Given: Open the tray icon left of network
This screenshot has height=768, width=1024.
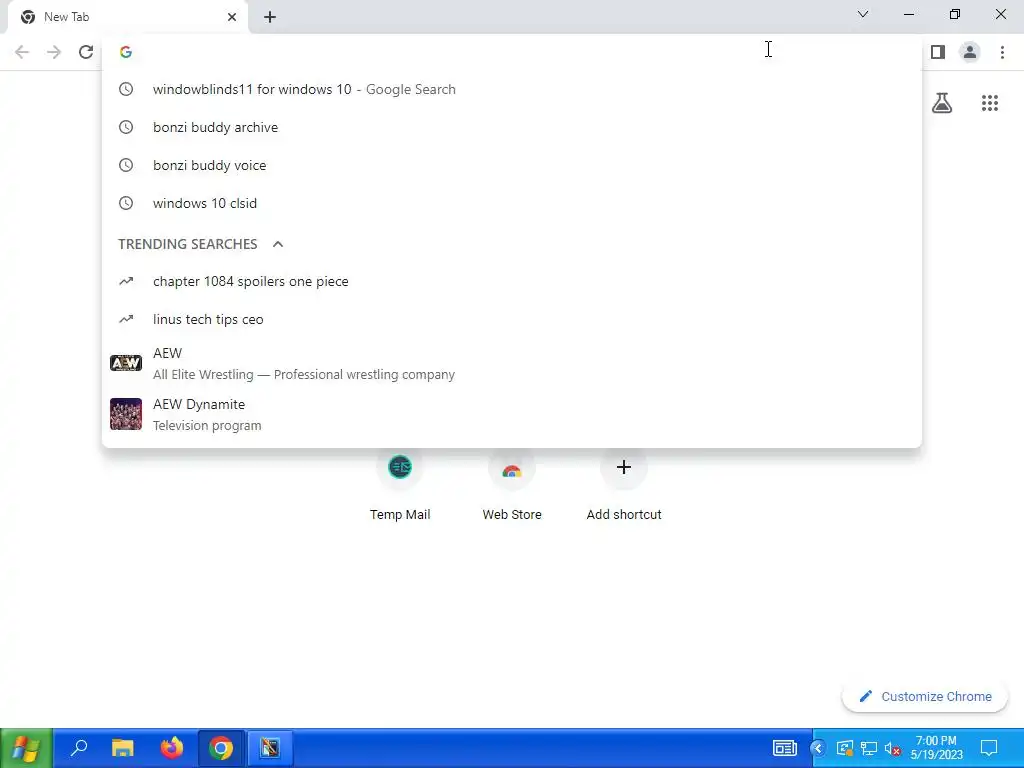Looking at the screenshot, I should point(845,748).
